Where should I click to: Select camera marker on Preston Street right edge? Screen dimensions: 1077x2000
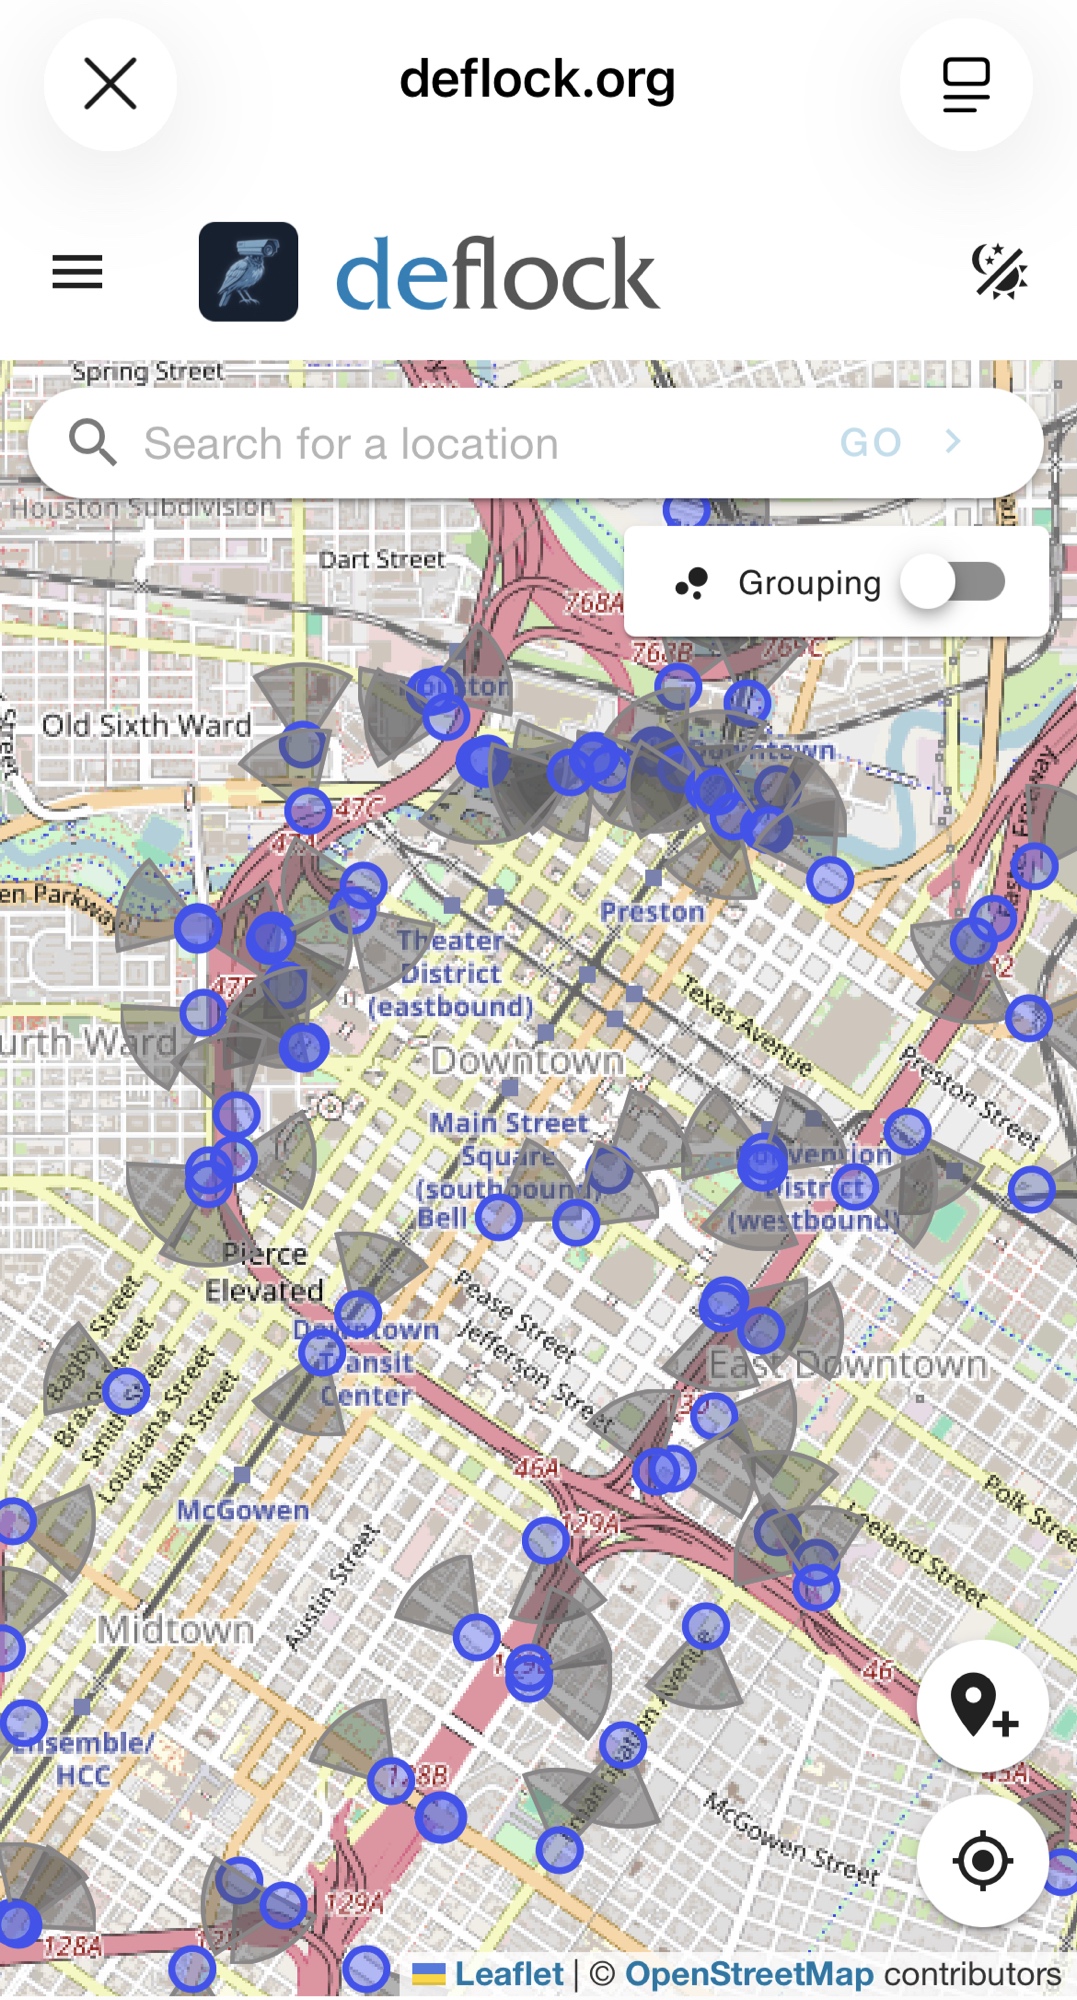click(1031, 1189)
